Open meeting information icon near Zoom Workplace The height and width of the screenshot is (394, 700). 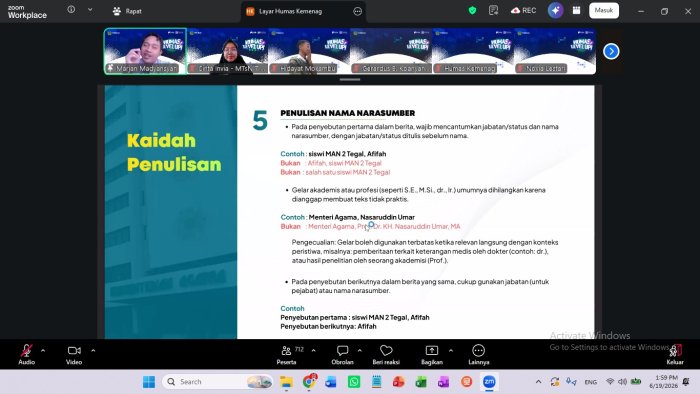[x=71, y=9]
